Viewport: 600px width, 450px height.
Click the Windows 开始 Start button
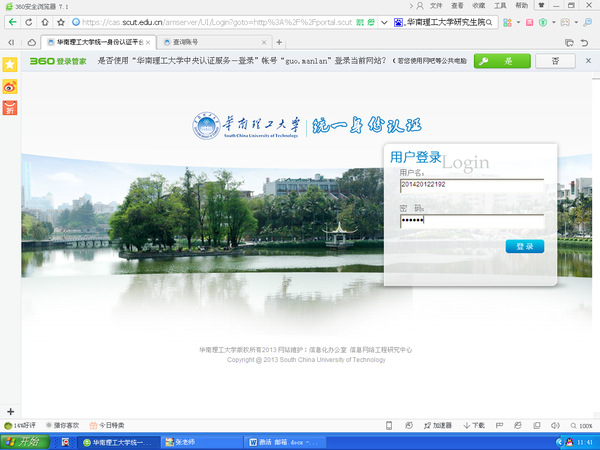point(24,441)
